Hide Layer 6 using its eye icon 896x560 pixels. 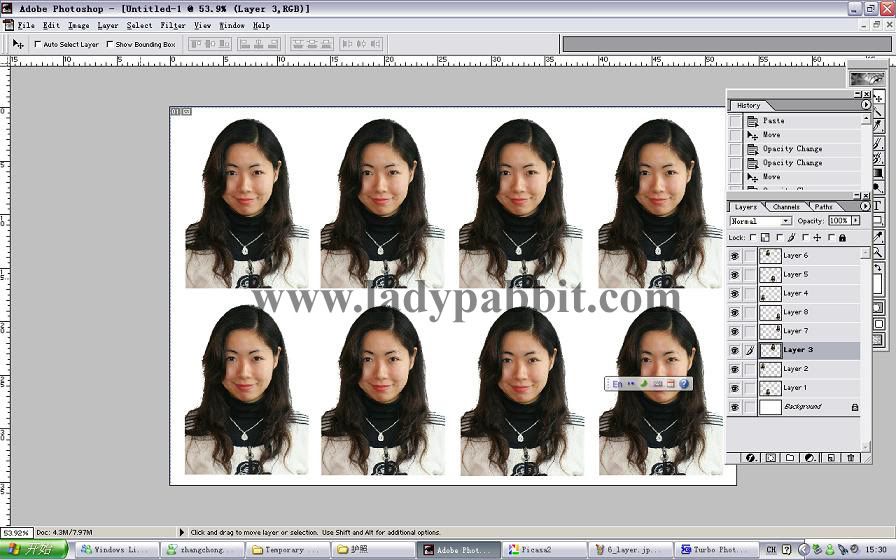tap(735, 256)
